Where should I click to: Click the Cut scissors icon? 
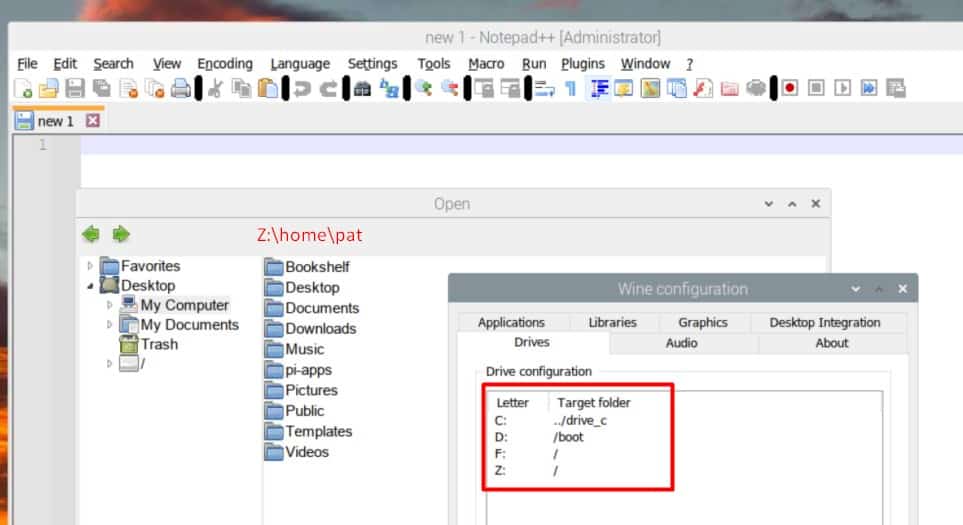coord(215,88)
